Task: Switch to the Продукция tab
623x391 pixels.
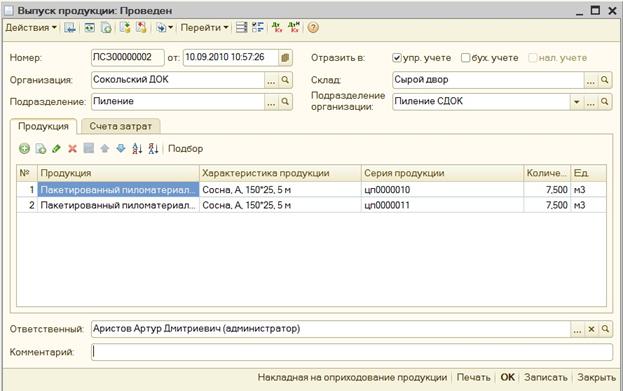Action: (x=43, y=126)
